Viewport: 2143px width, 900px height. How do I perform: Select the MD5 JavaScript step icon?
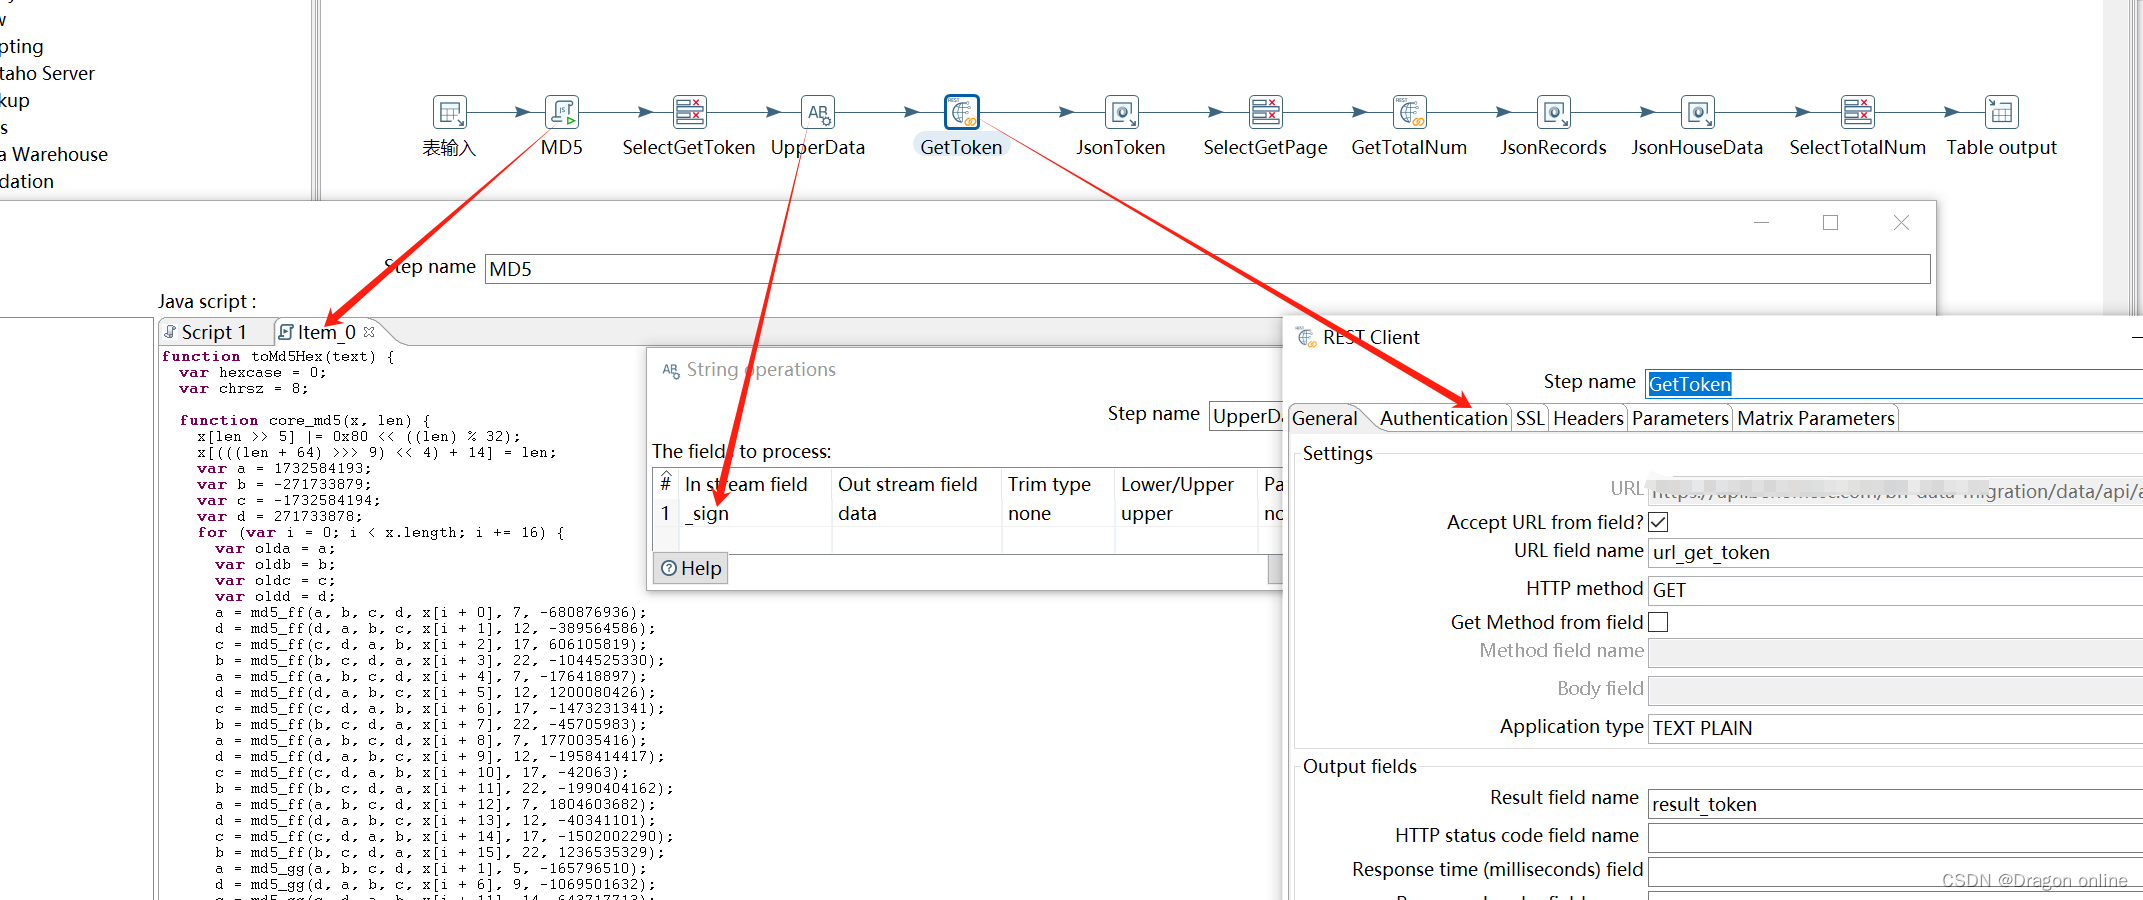pos(562,112)
